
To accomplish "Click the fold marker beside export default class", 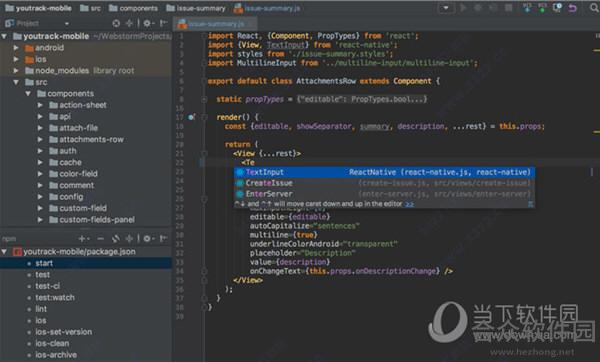I will pos(204,81).
